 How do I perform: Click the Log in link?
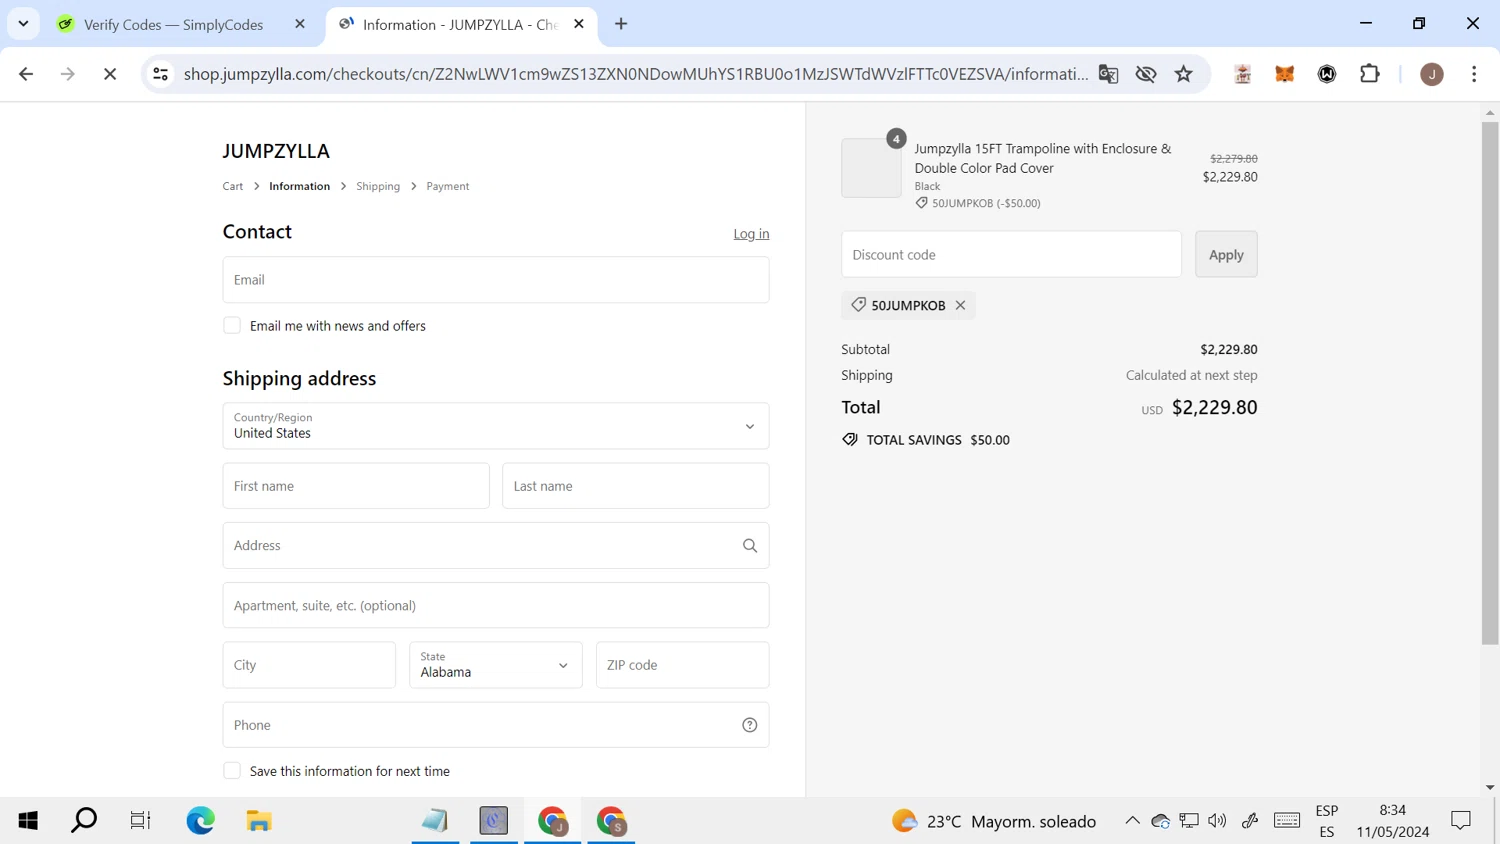751,234
